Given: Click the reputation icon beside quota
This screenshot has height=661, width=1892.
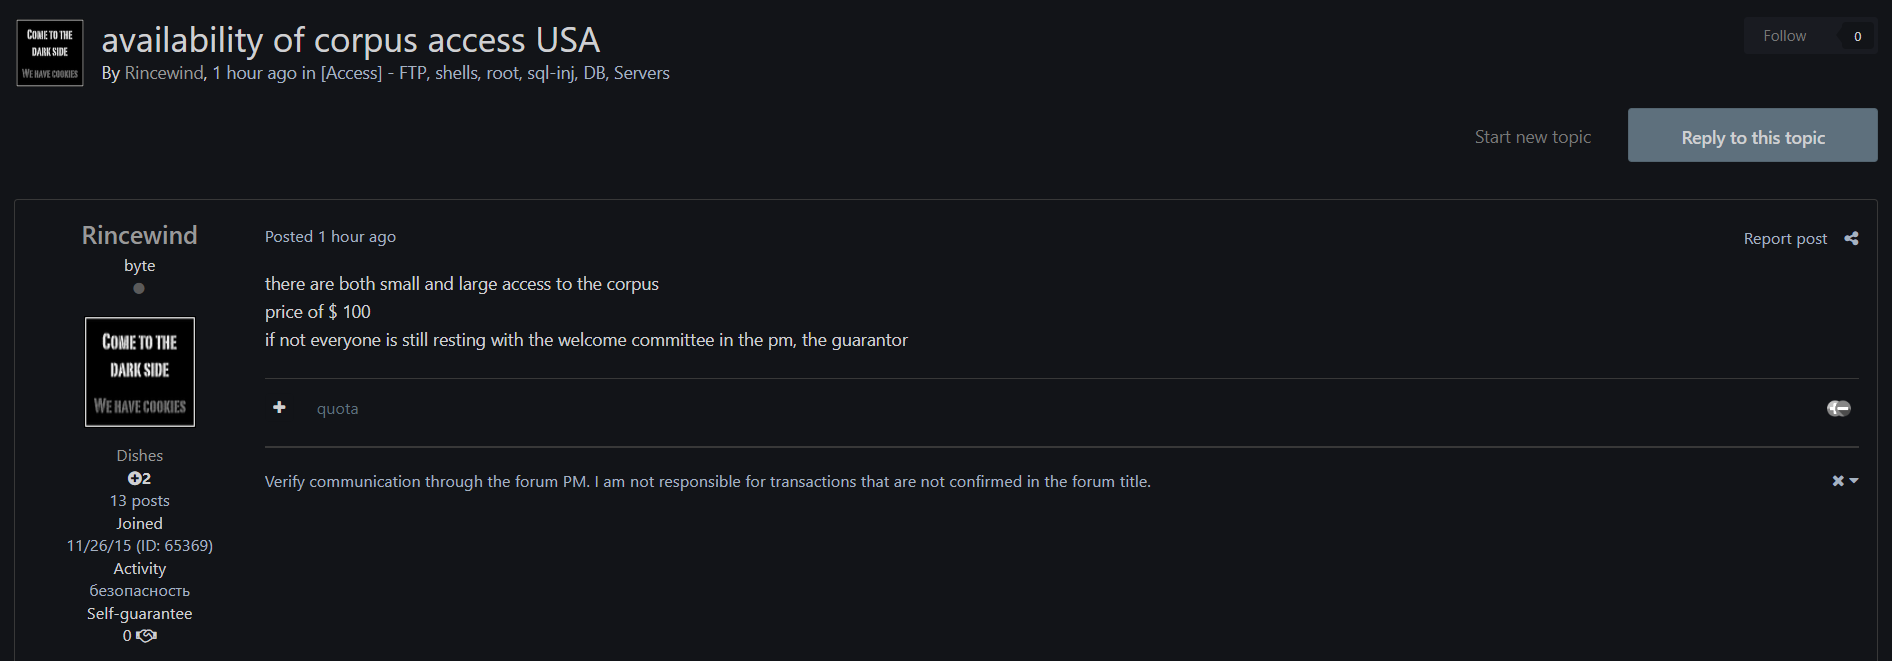Looking at the screenshot, I should coord(1838,408).
